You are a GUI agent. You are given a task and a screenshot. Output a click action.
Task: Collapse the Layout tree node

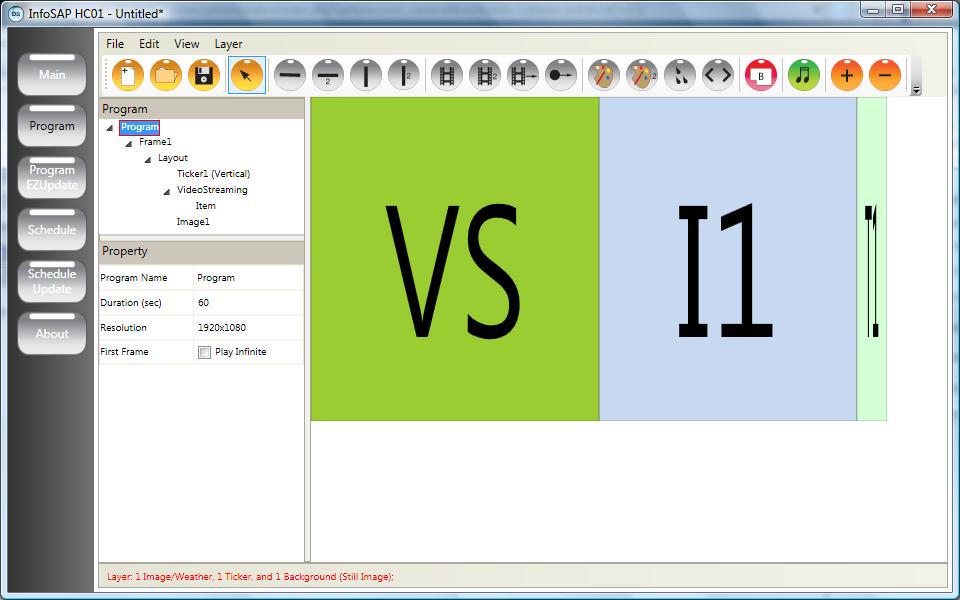[148, 159]
